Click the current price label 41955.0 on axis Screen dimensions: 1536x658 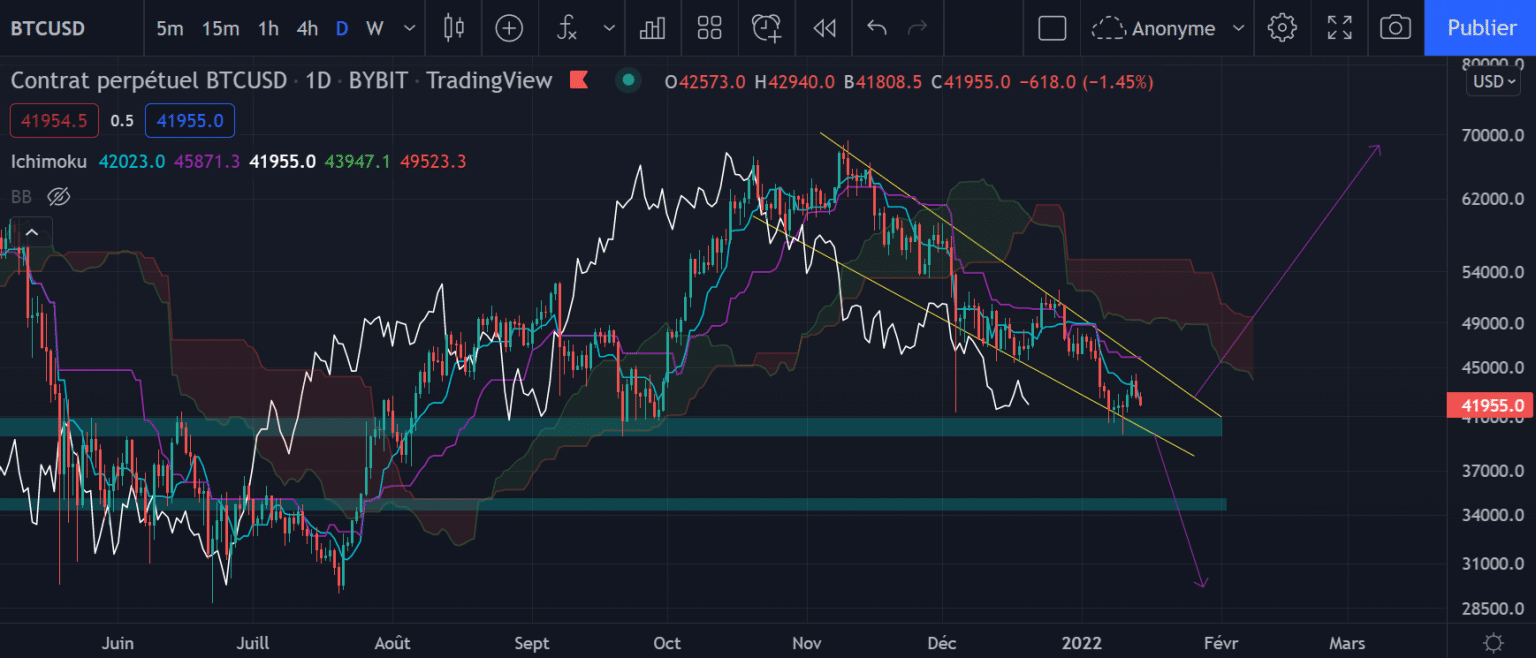click(x=1491, y=405)
